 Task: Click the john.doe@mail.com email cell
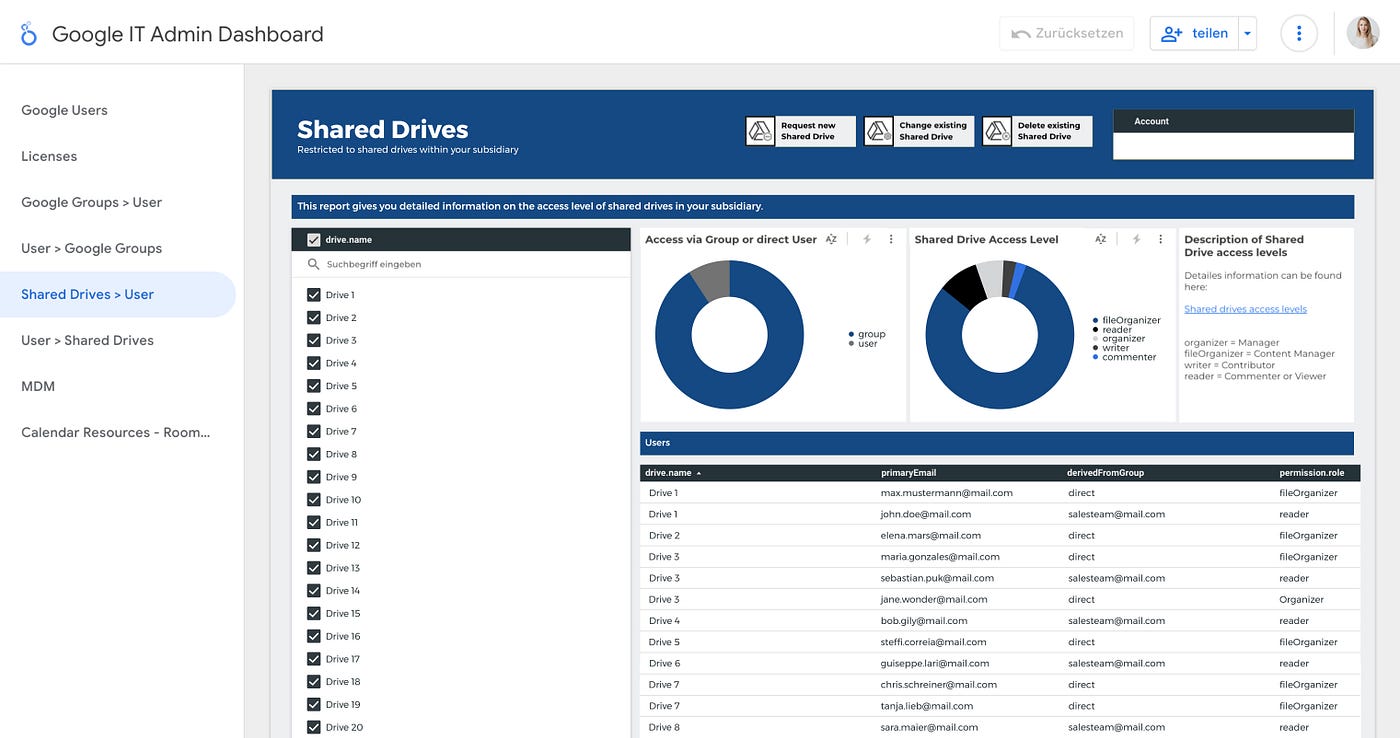pos(926,514)
